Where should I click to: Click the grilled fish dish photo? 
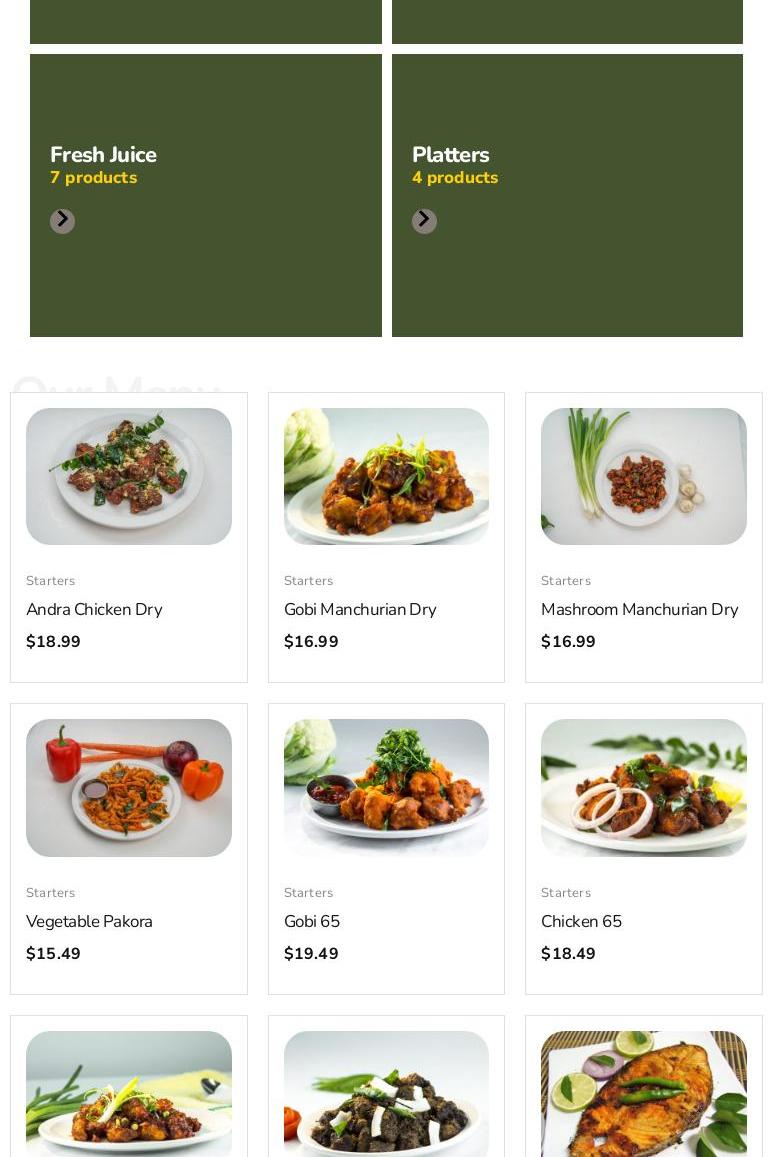643,1093
